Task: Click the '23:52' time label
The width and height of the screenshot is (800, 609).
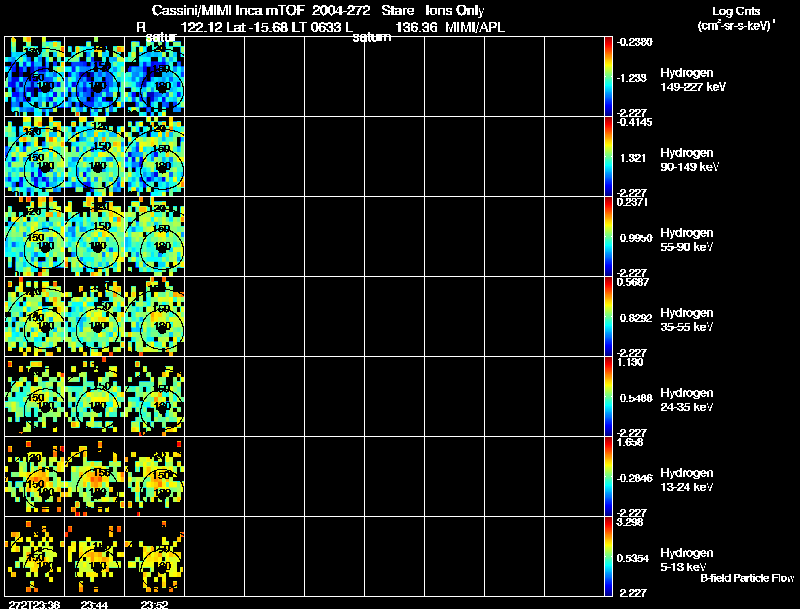Action: (155, 604)
